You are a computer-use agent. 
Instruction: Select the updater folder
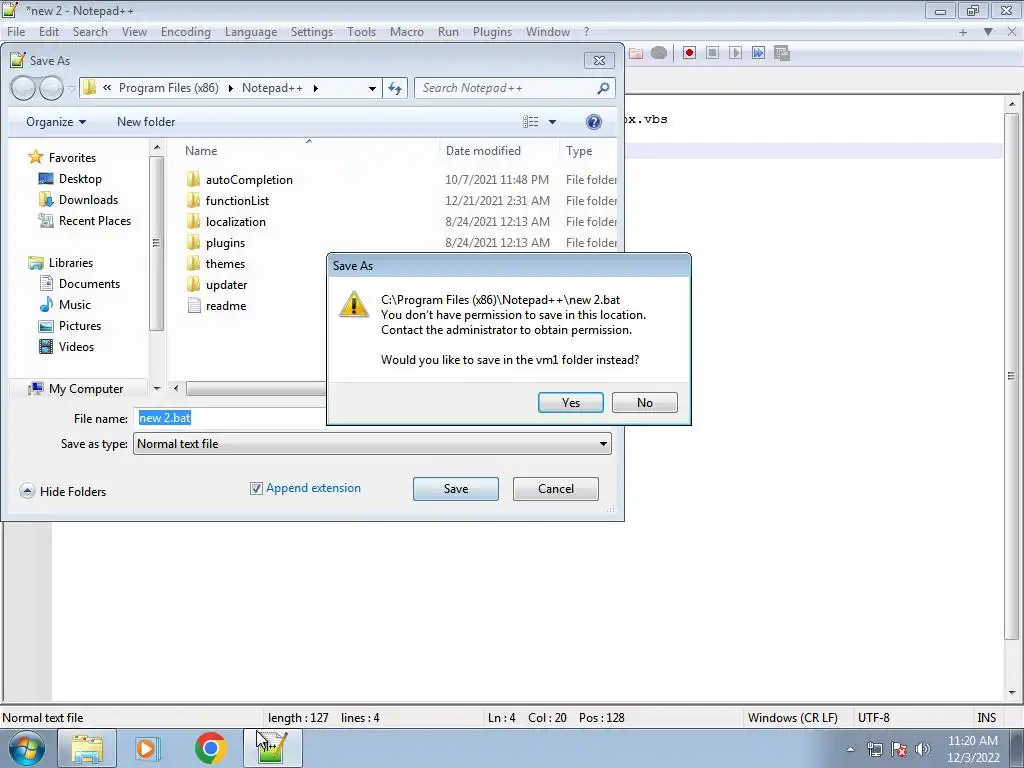(217, 285)
